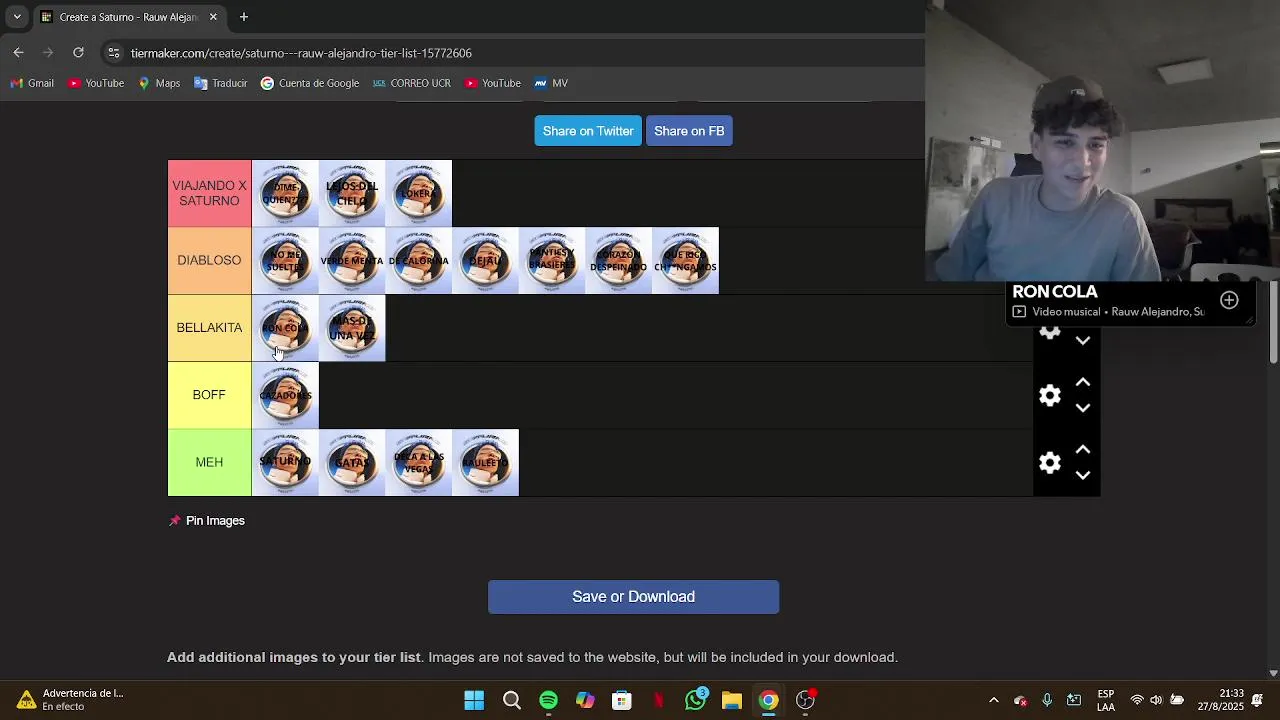Click the BELLAKITA tier label

pos(209,328)
